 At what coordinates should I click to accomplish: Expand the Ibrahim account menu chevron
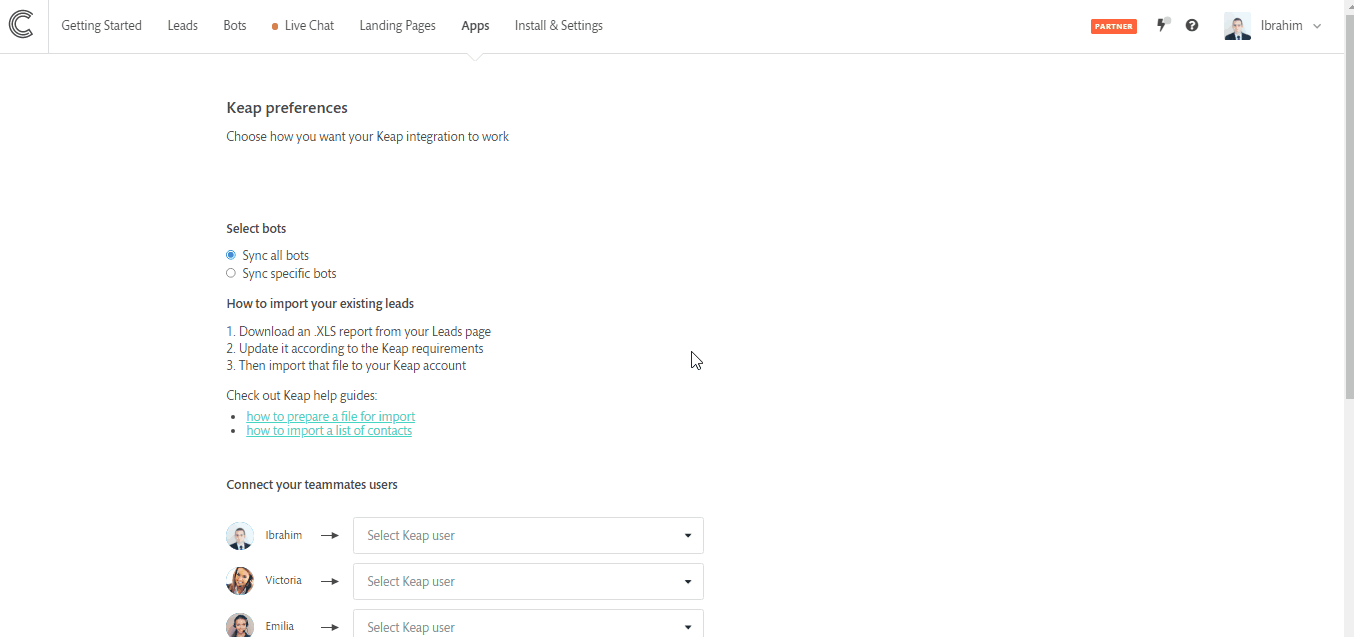click(x=1317, y=26)
